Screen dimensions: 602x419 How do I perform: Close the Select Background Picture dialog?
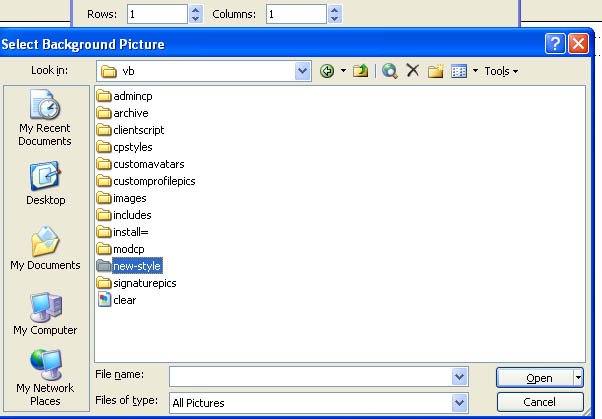pyautogui.click(x=579, y=43)
